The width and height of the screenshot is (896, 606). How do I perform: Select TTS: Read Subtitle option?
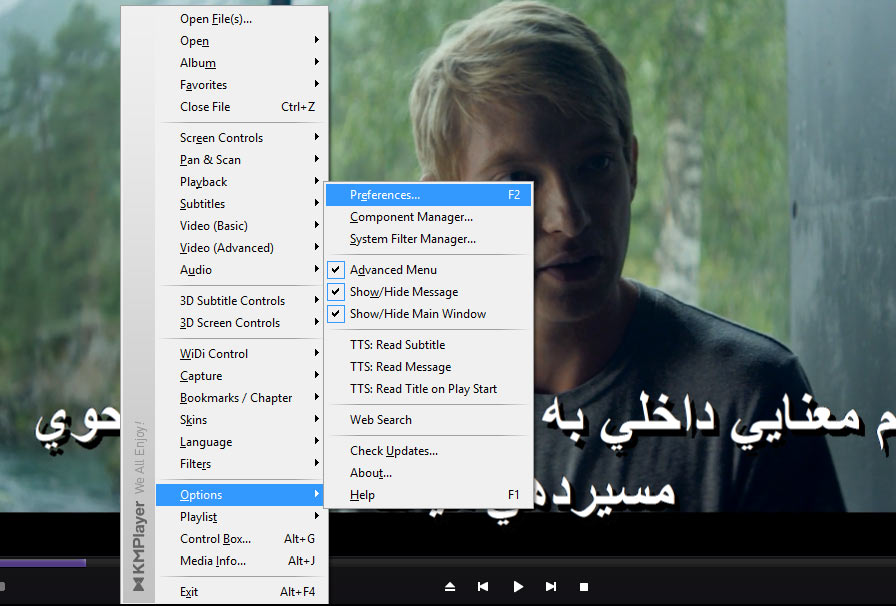(397, 345)
